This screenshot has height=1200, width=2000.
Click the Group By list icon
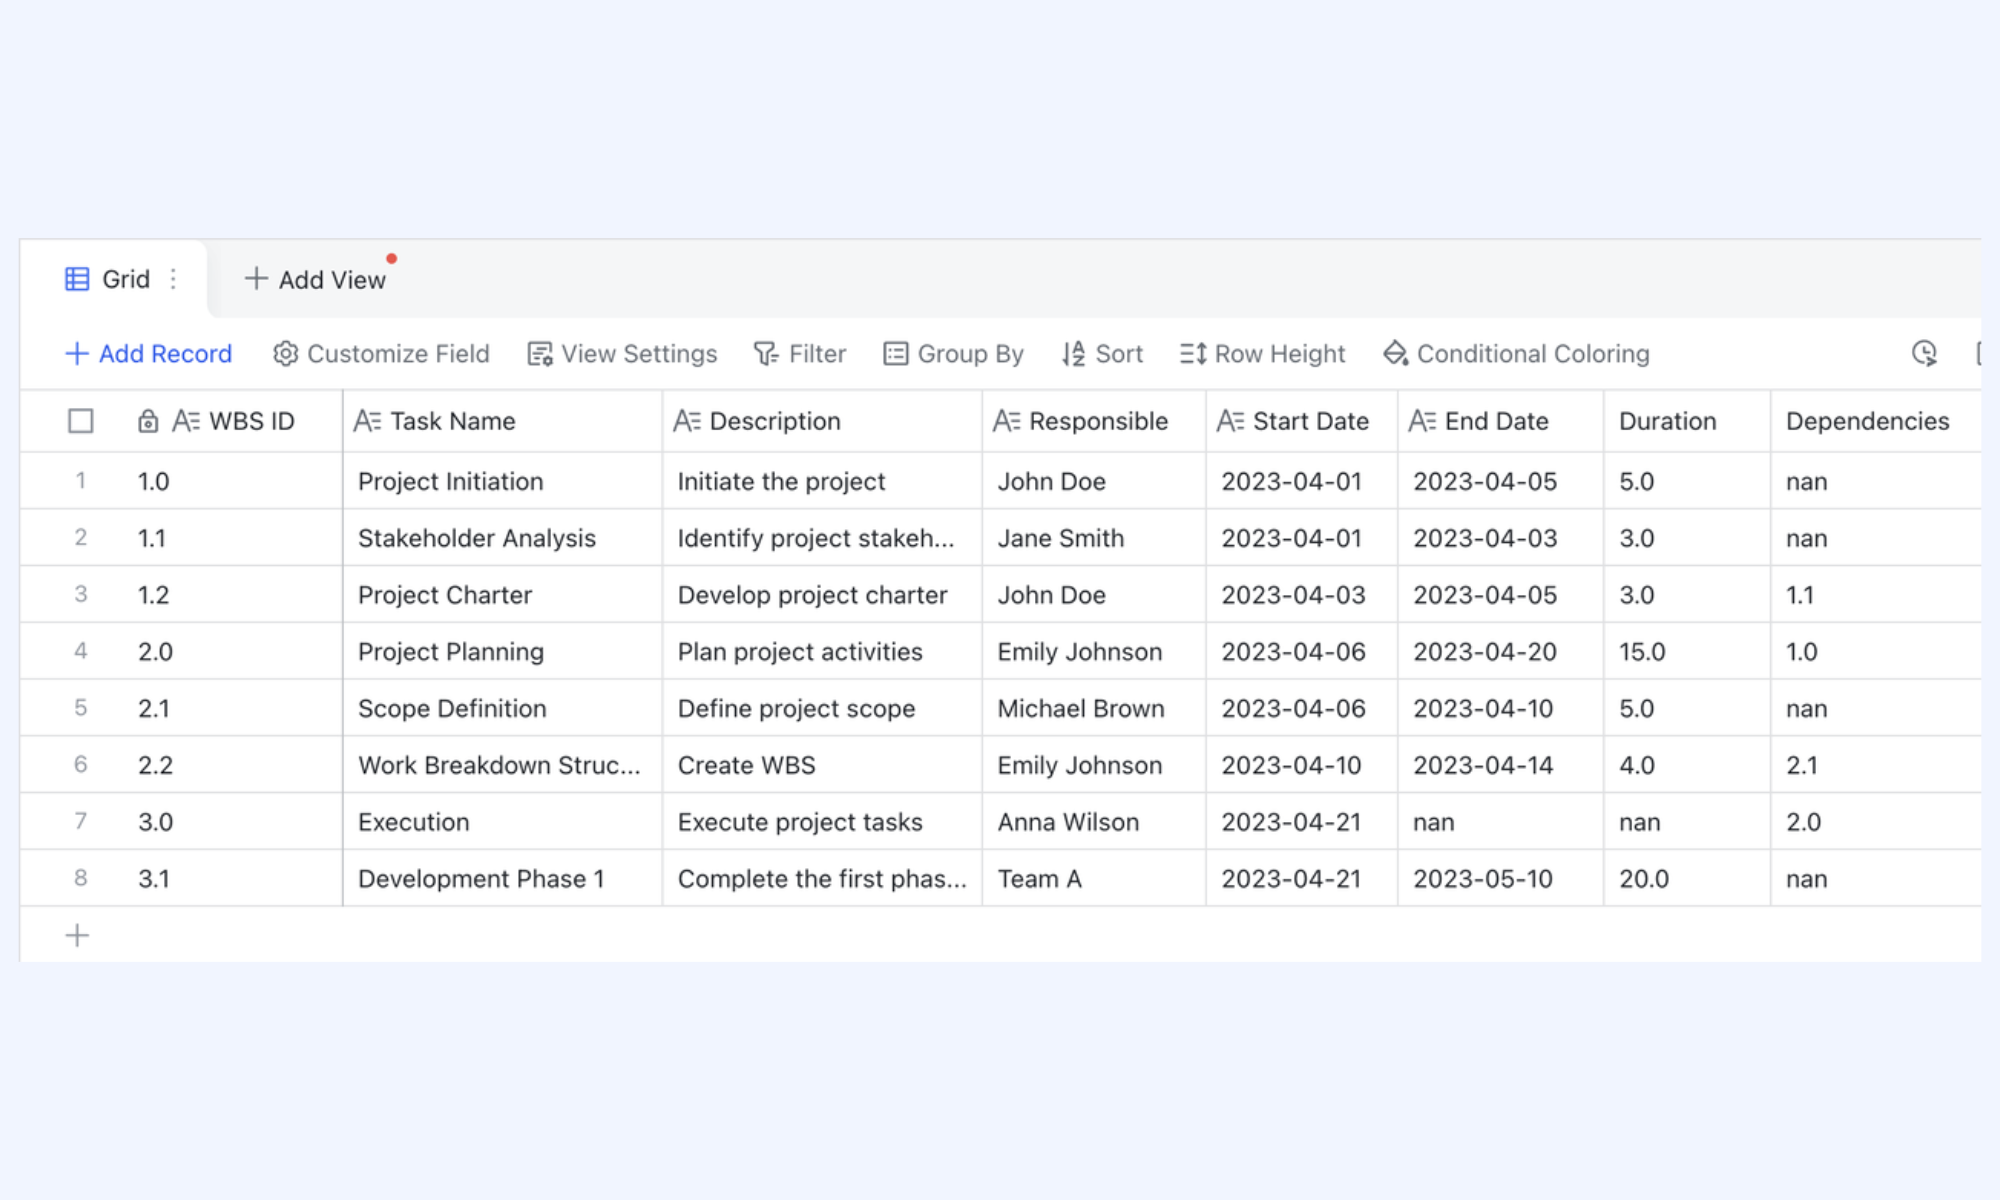896,354
